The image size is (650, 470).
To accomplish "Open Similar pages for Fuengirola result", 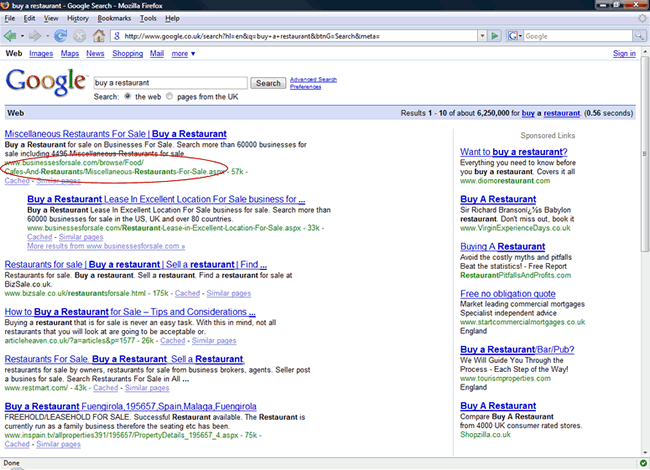I will 58,444.
